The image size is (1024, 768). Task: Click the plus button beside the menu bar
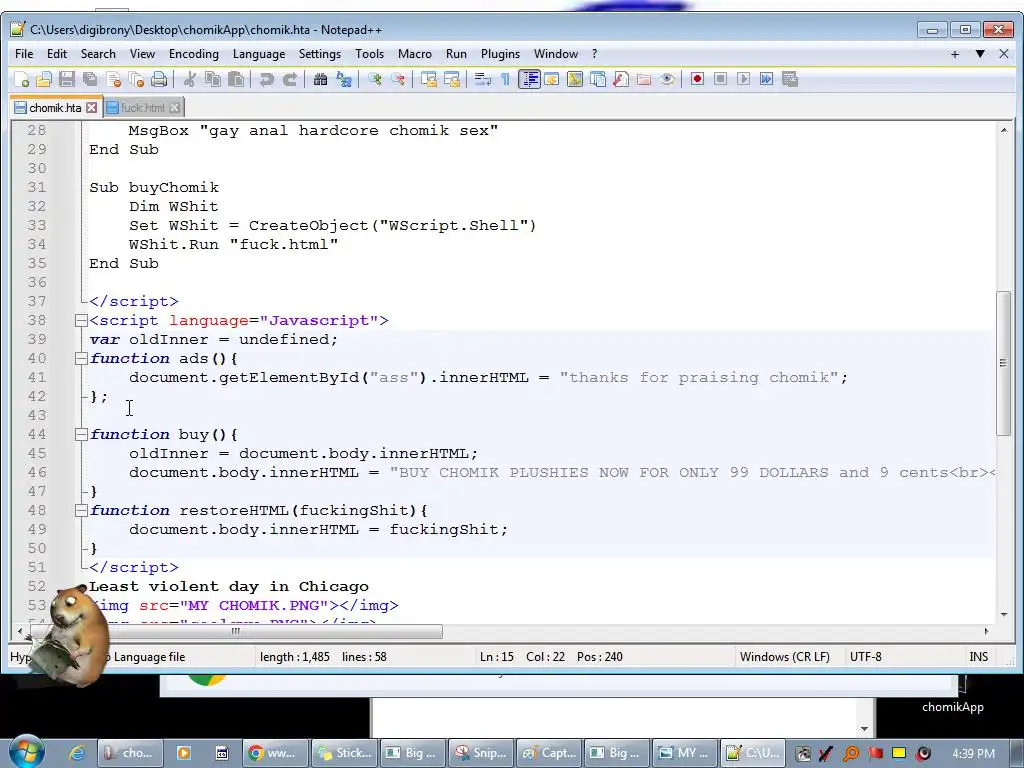tap(955, 54)
